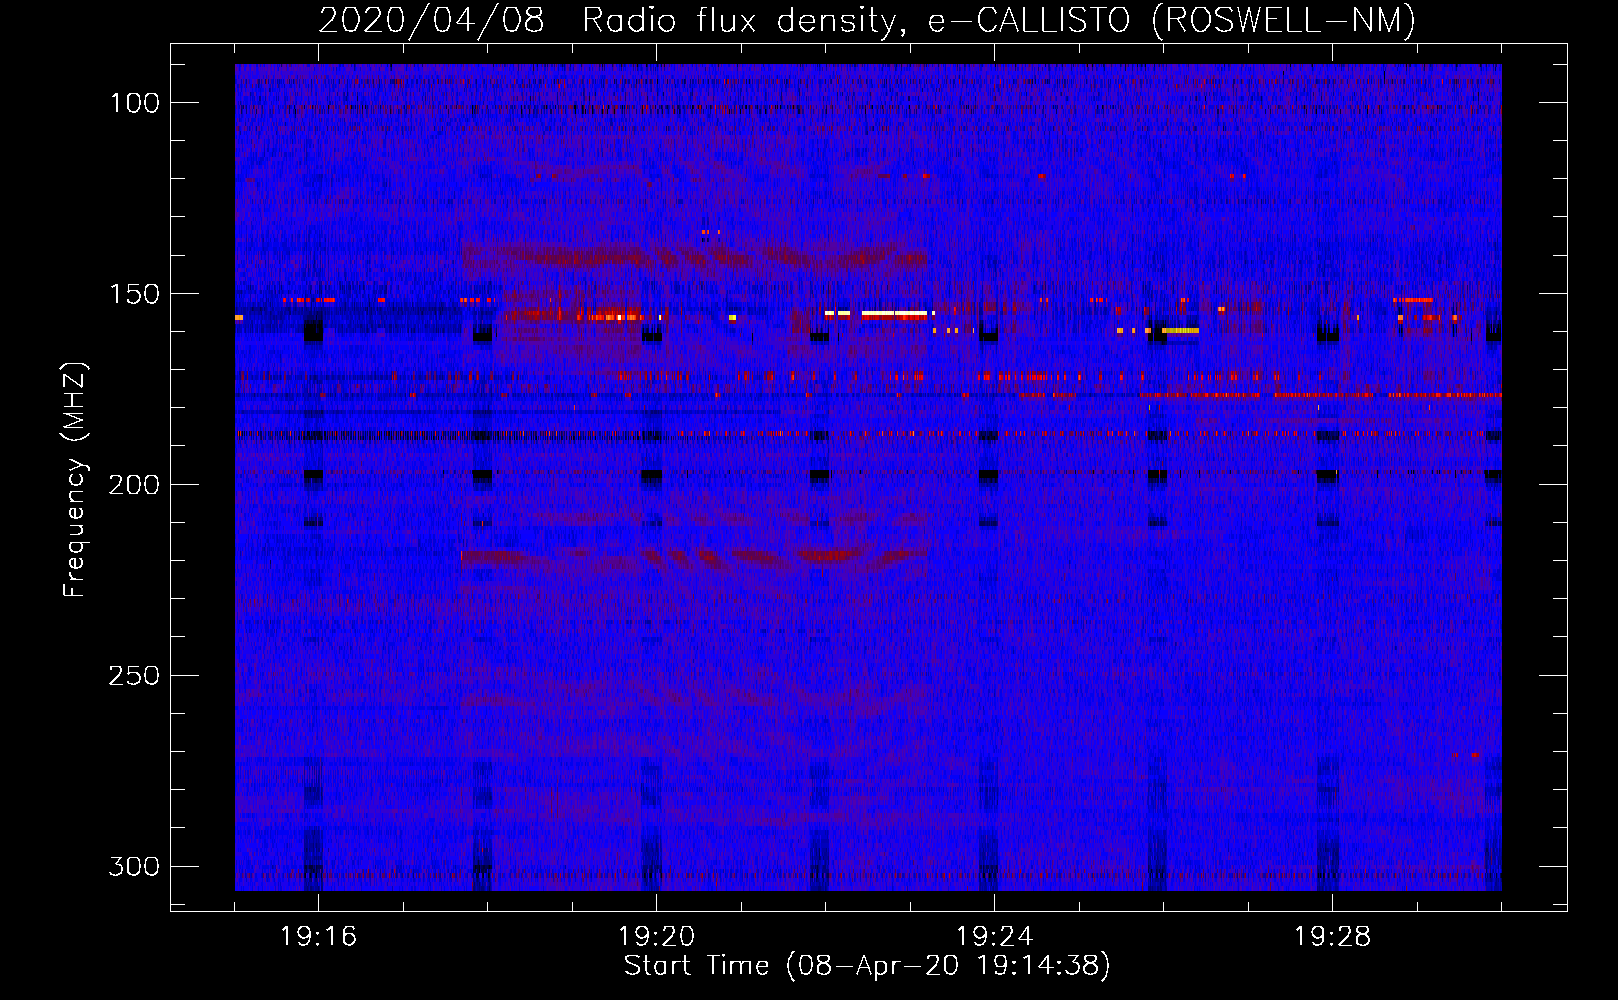Click the time tick label '19:24'

click(x=995, y=937)
